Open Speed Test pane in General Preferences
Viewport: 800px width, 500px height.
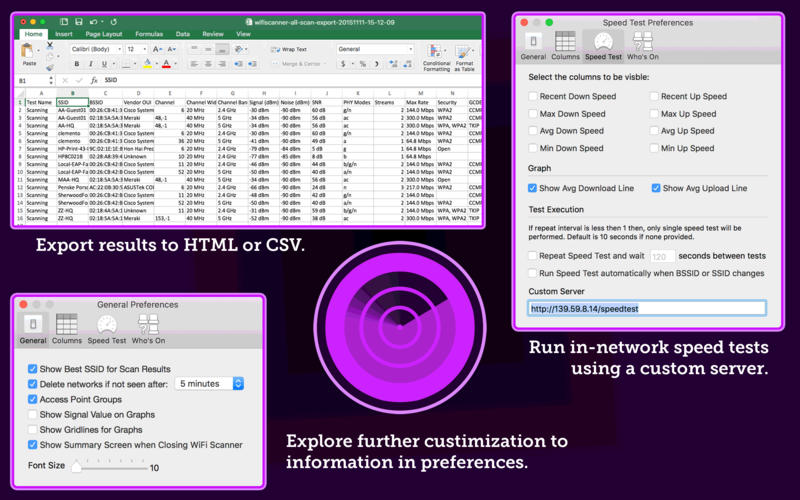point(107,329)
